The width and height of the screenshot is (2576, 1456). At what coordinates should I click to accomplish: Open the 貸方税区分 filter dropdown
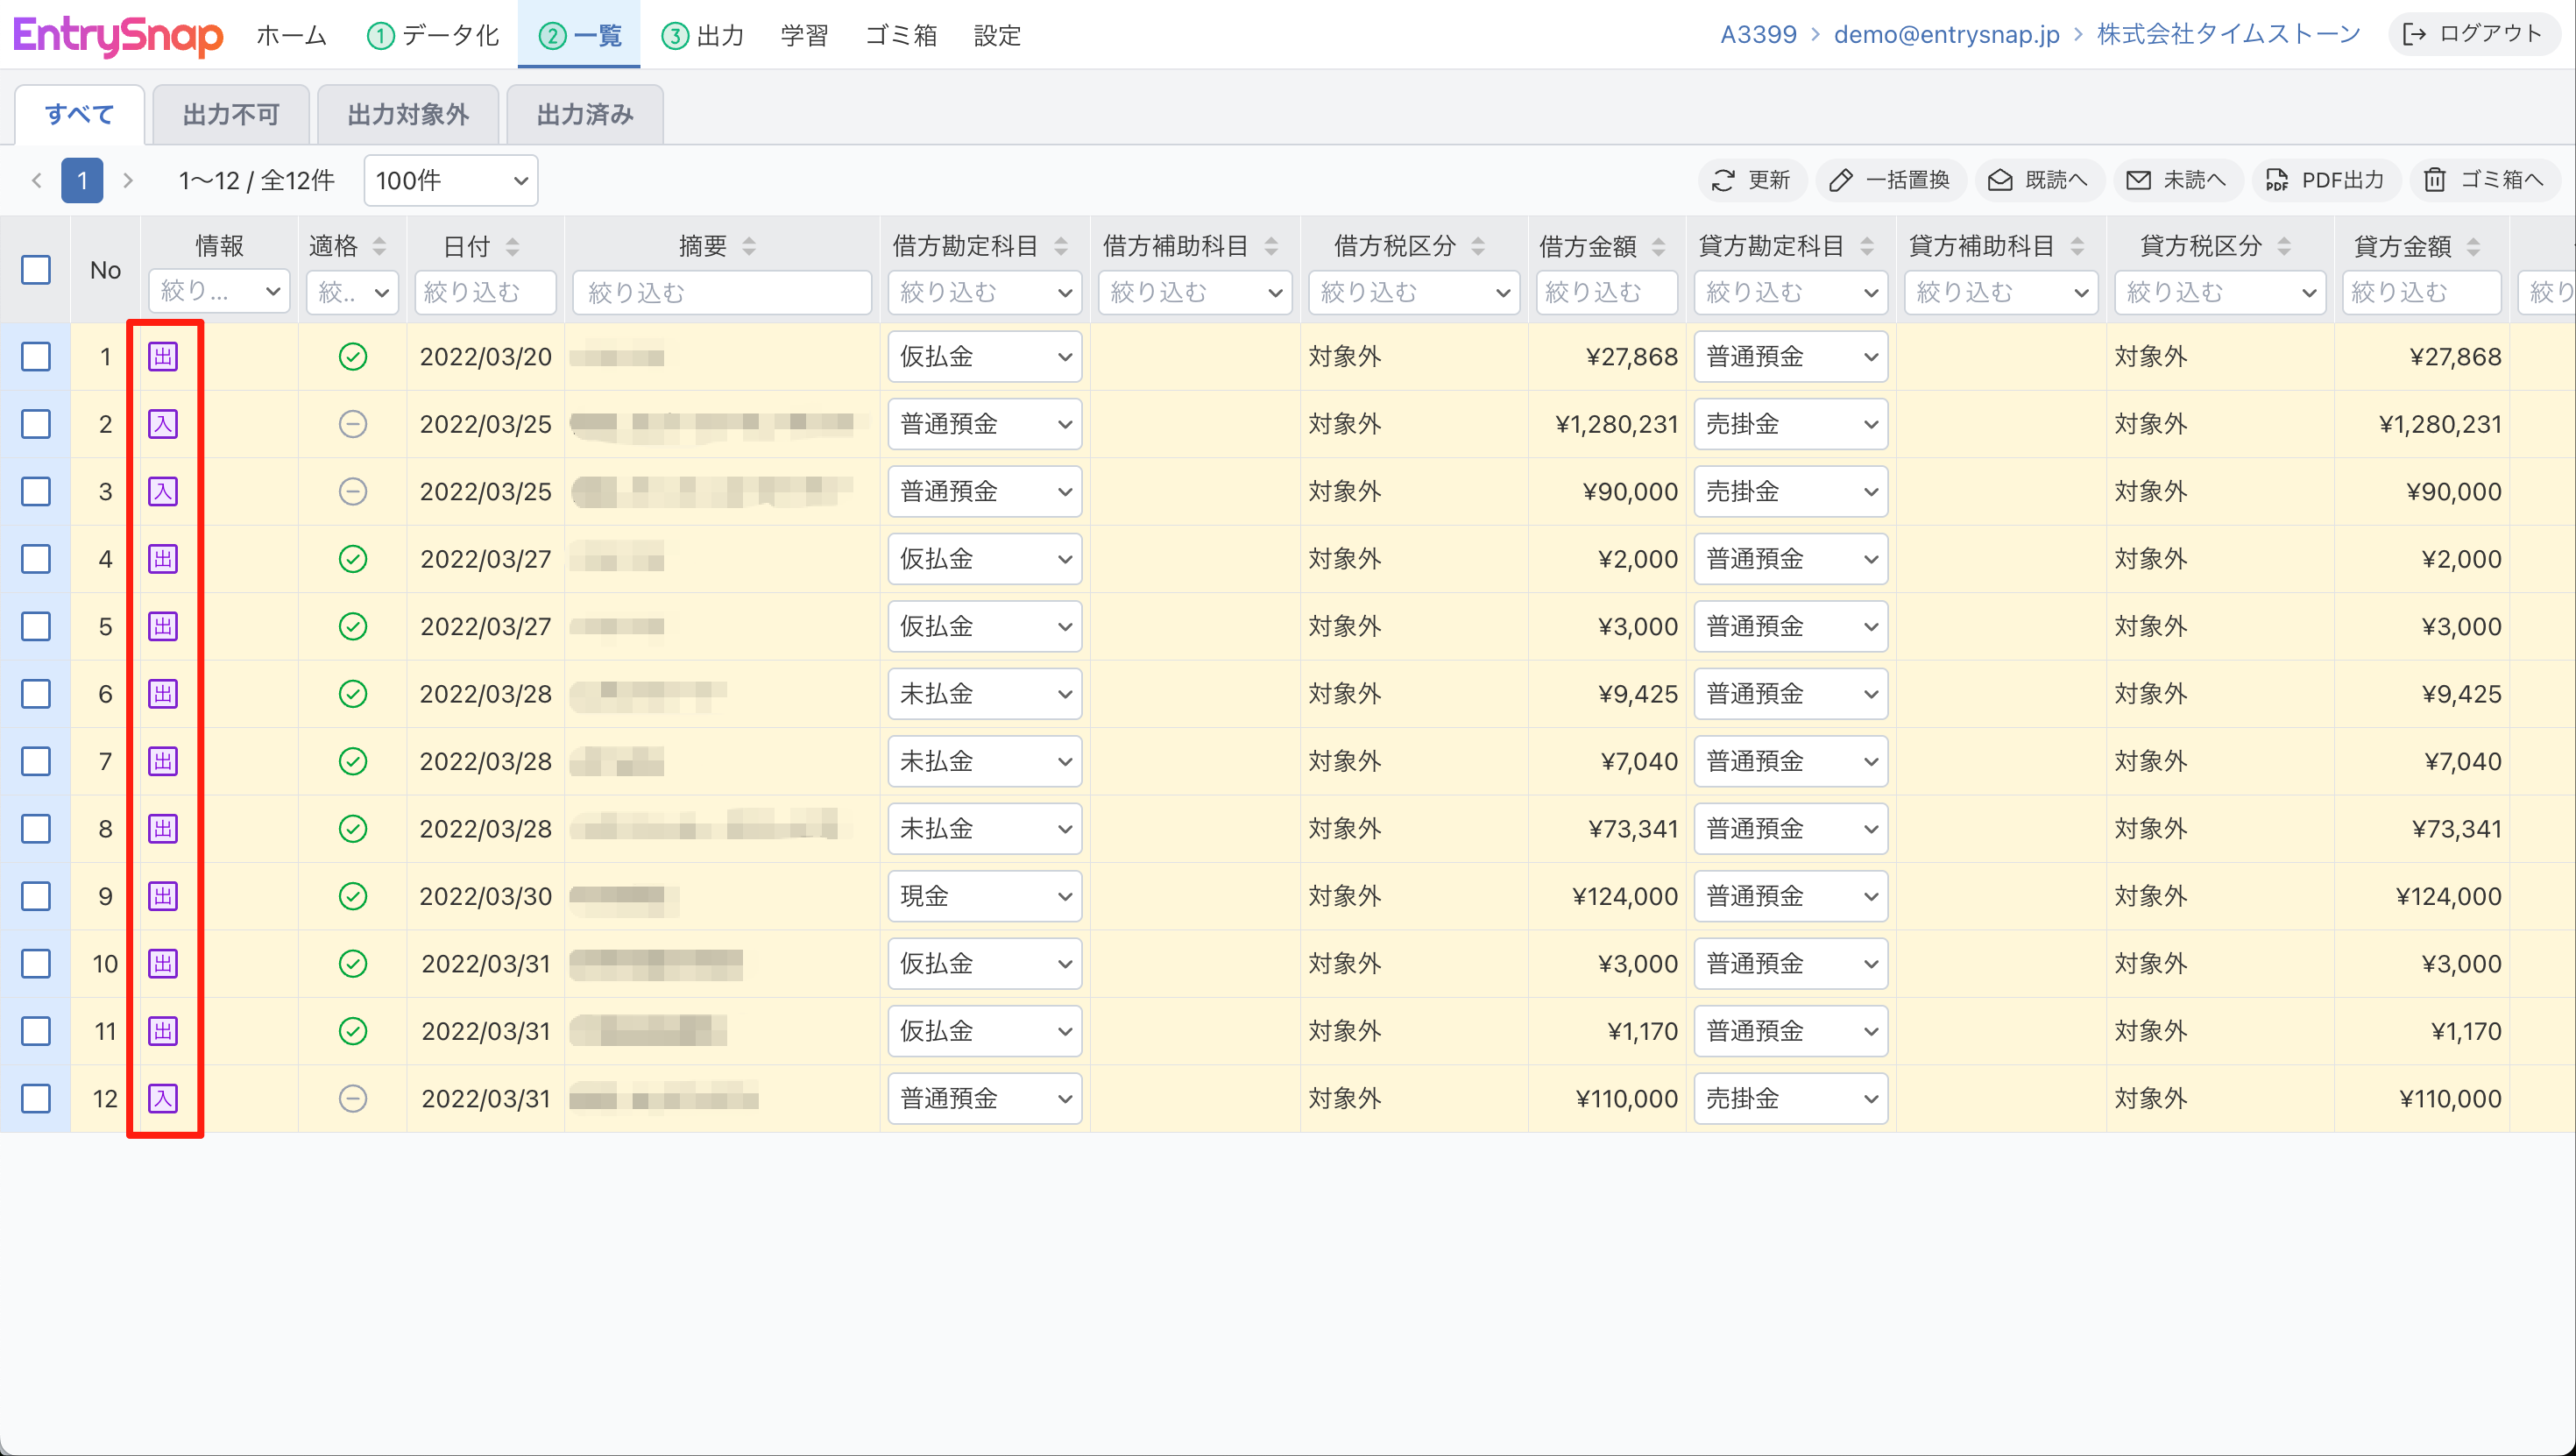(x=2220, y=292)
